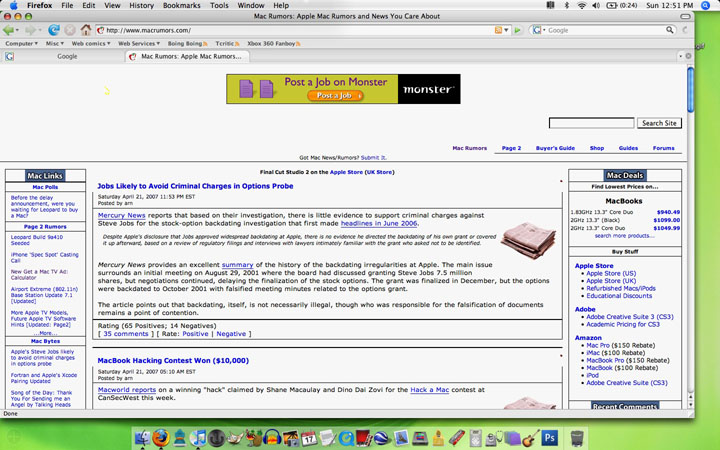Open the Buyer's Guide navigation link

click(x=555, y=148)
